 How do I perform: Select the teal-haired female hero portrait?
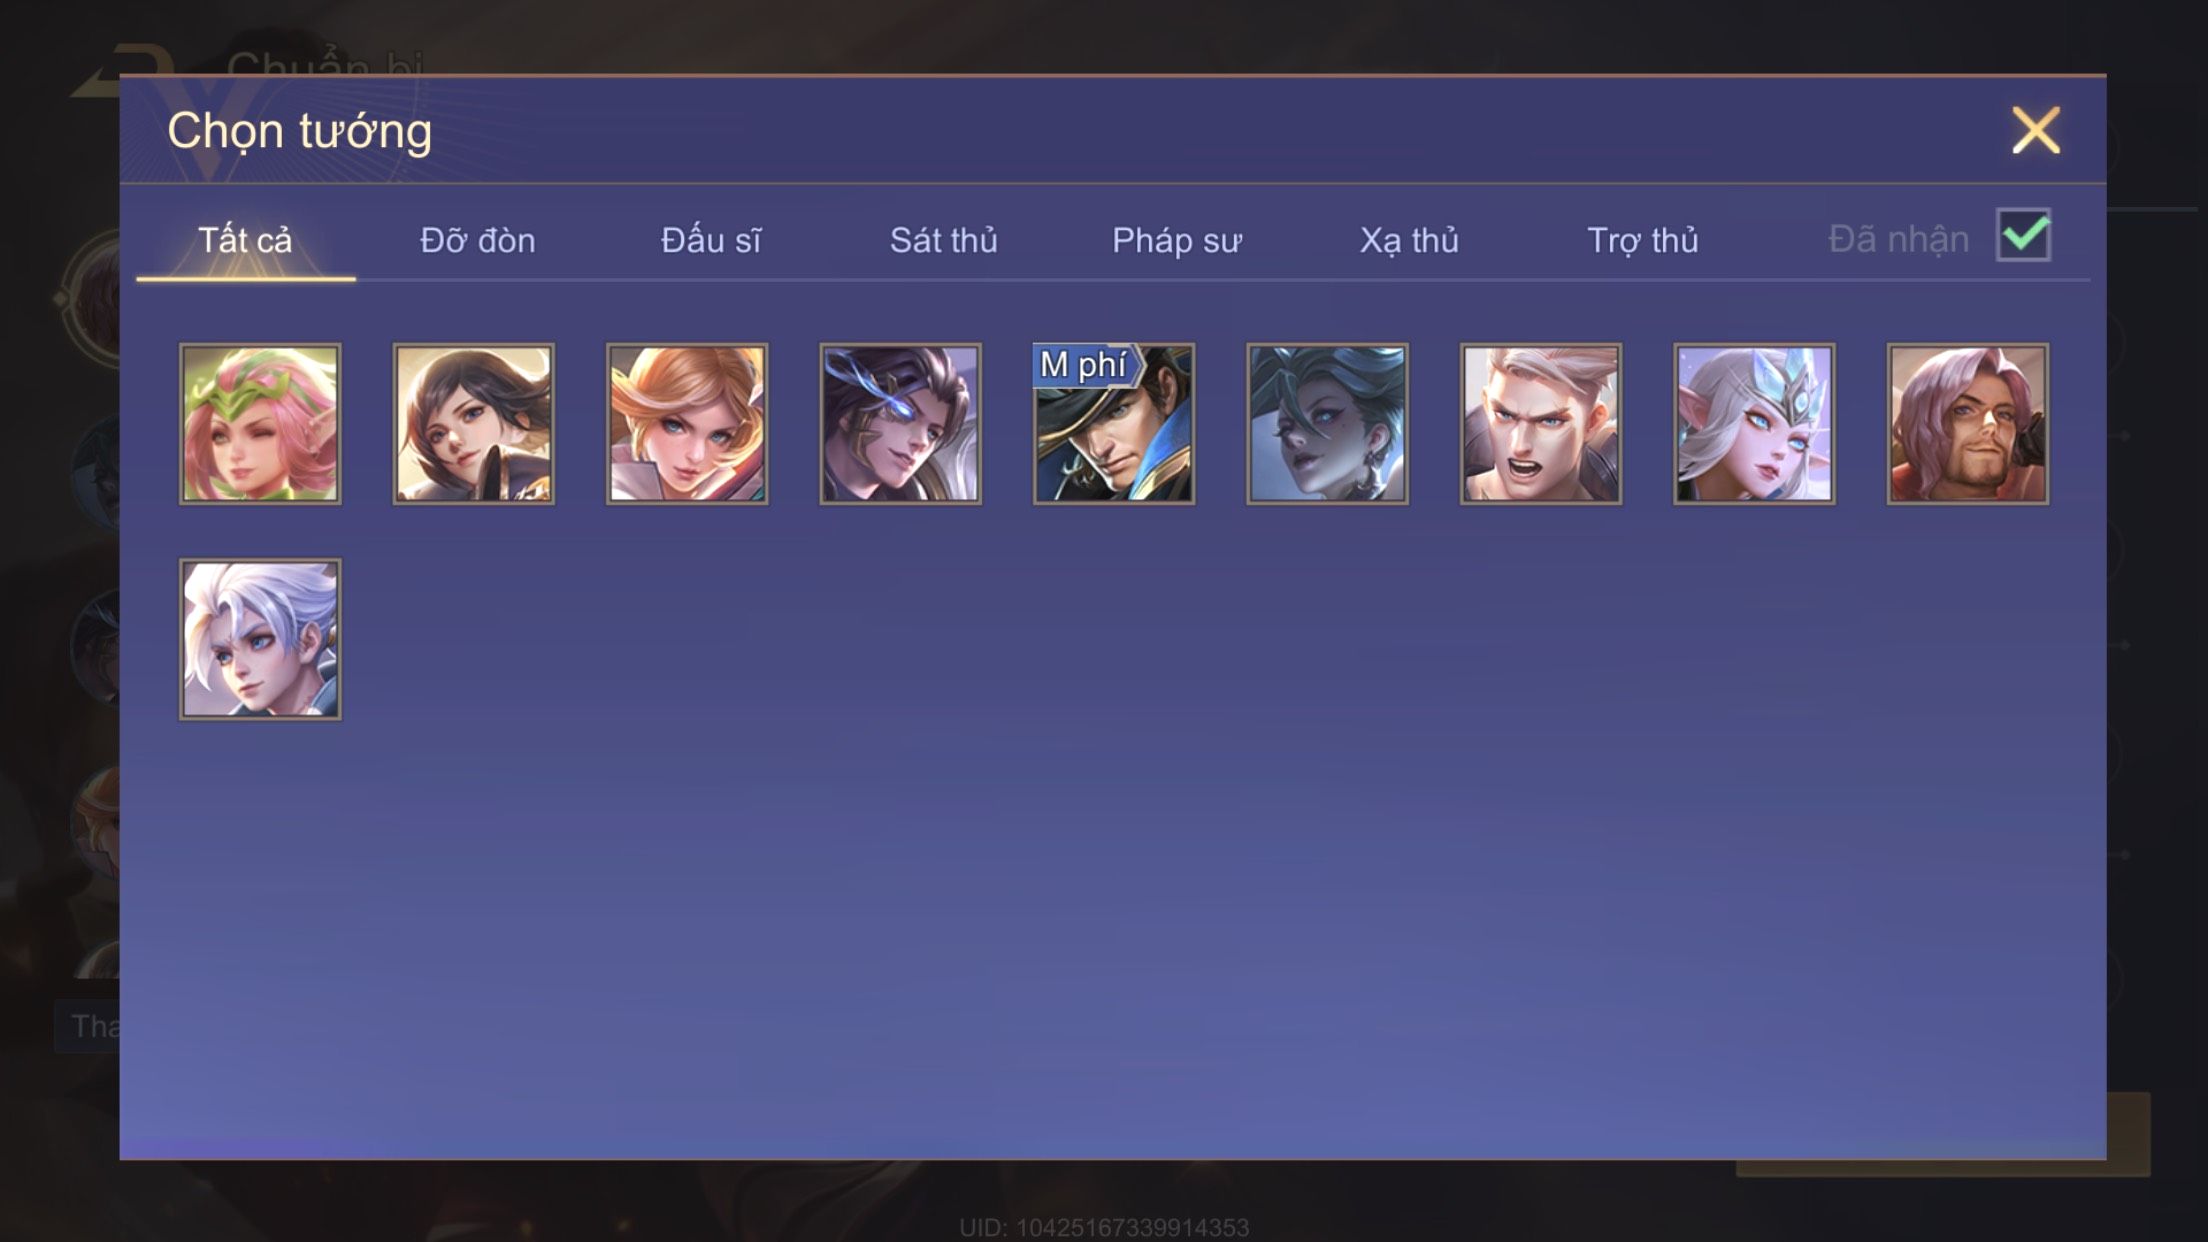(1327, 424)
